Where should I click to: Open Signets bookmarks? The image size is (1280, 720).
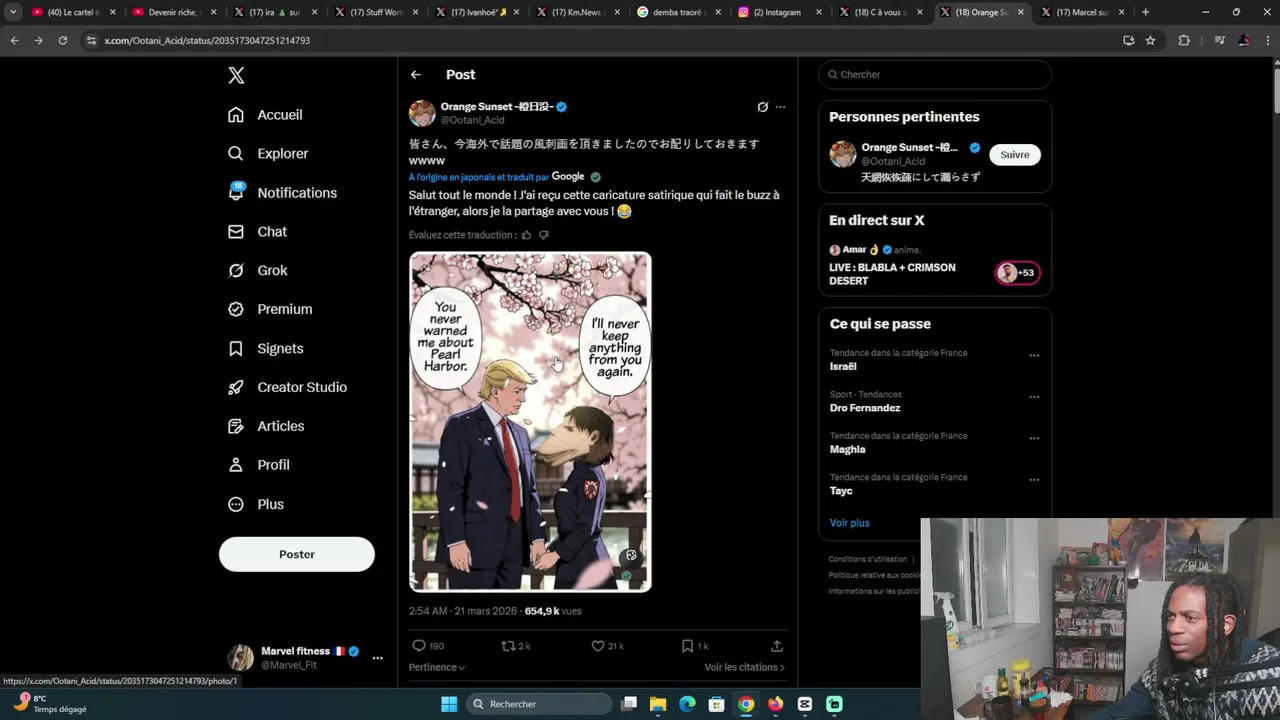265,349
